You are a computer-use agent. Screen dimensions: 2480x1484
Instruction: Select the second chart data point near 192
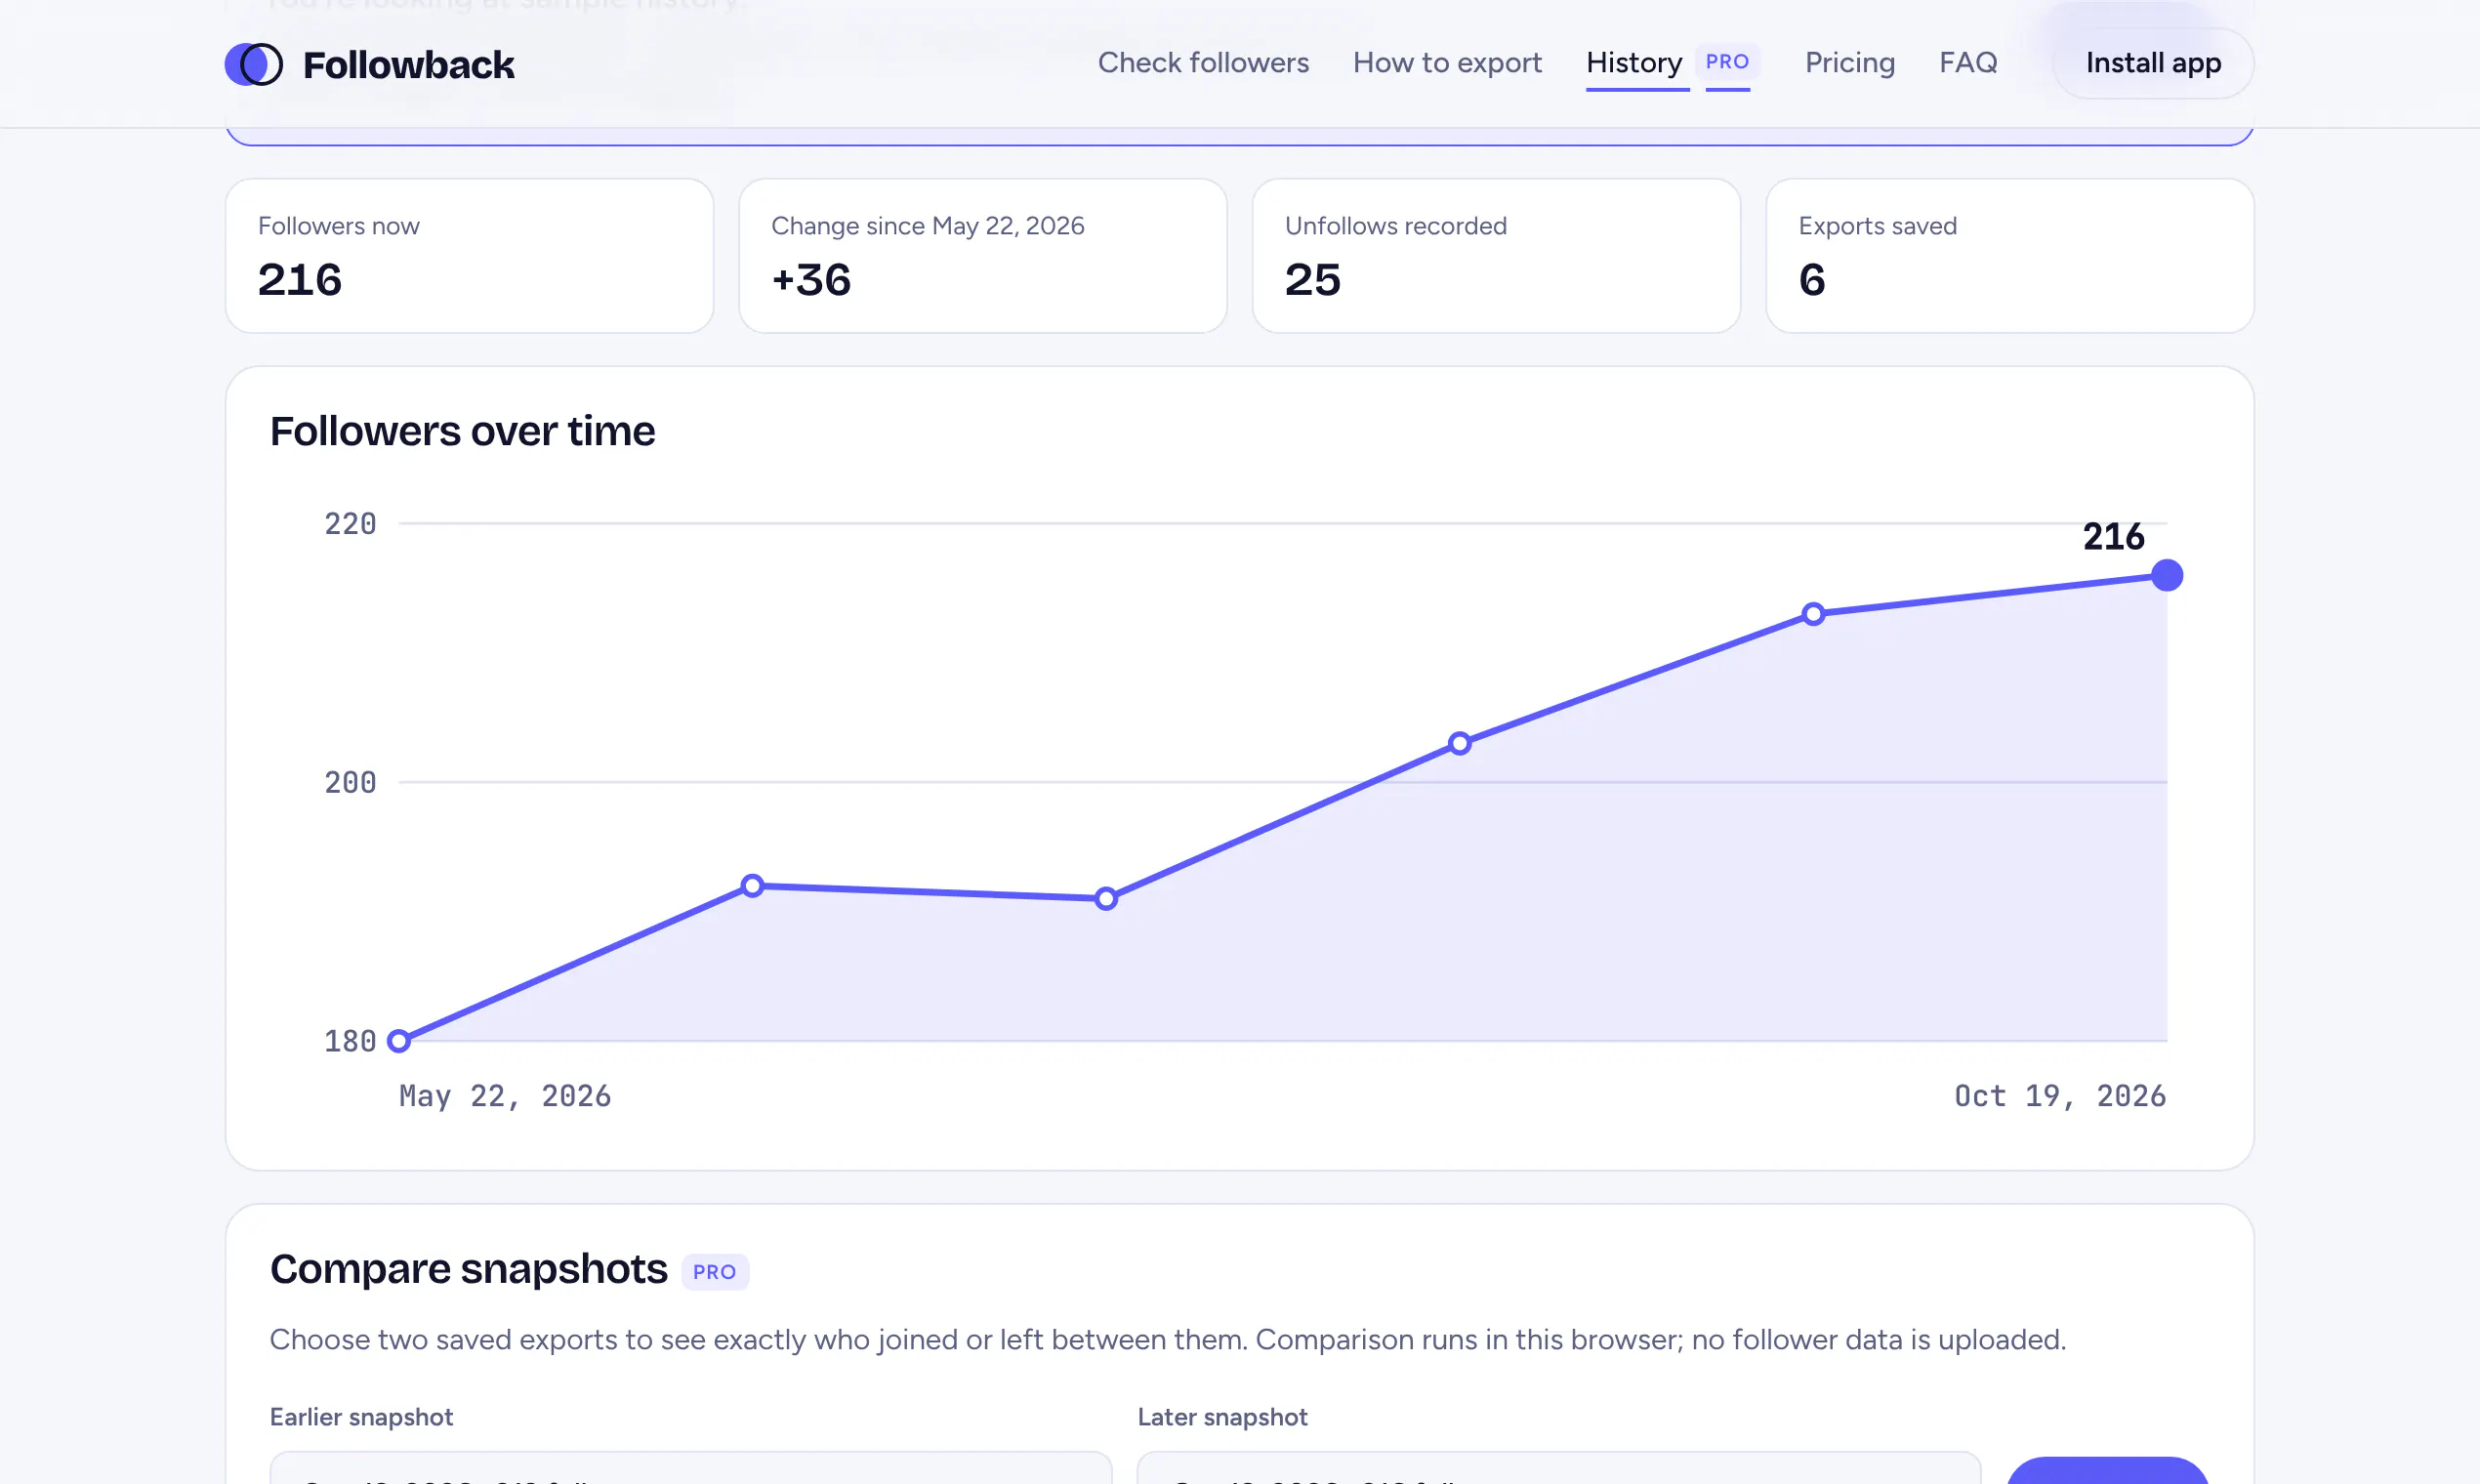(752, 885)
